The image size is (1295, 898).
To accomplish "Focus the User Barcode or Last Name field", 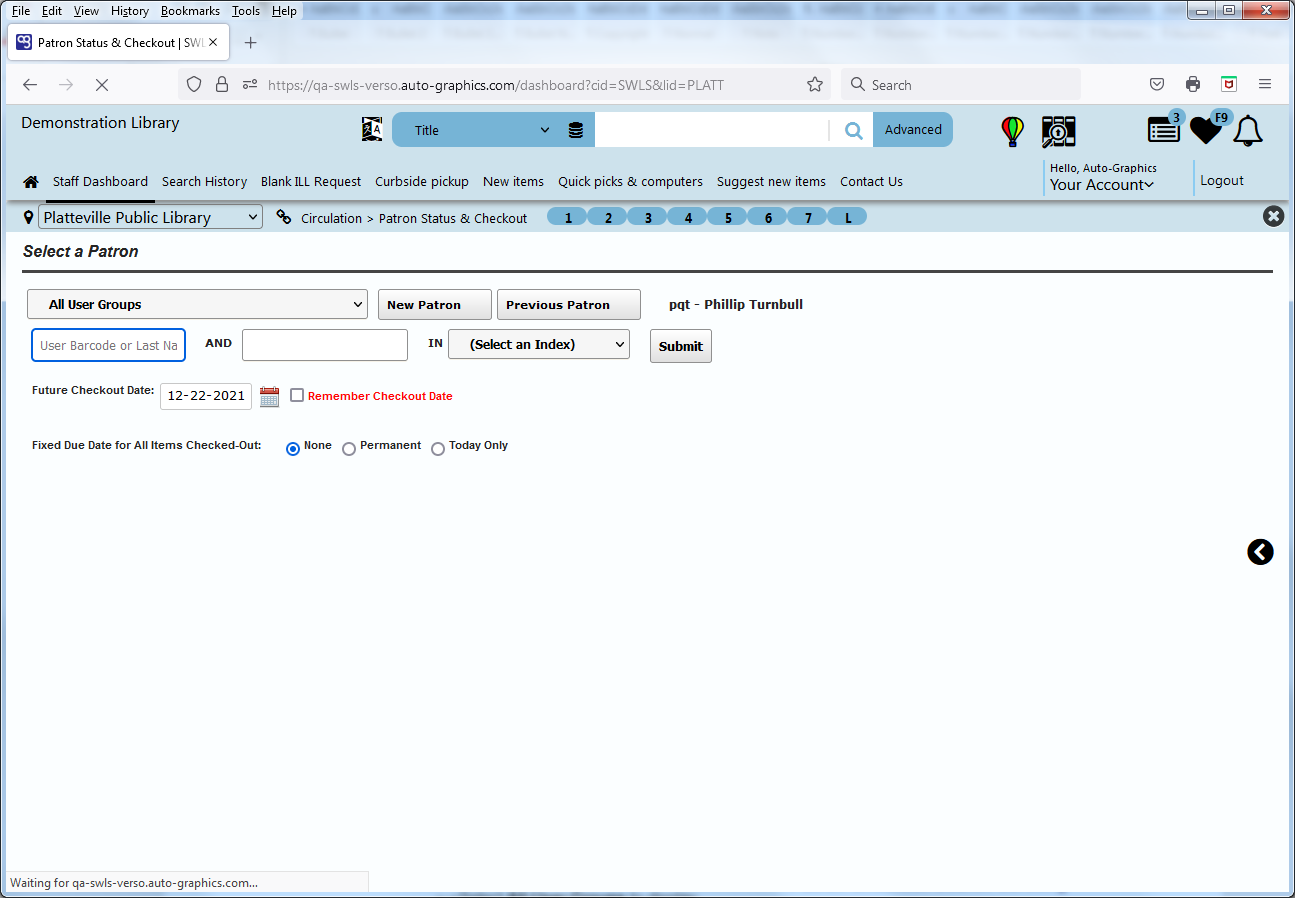I will (109, 345).
